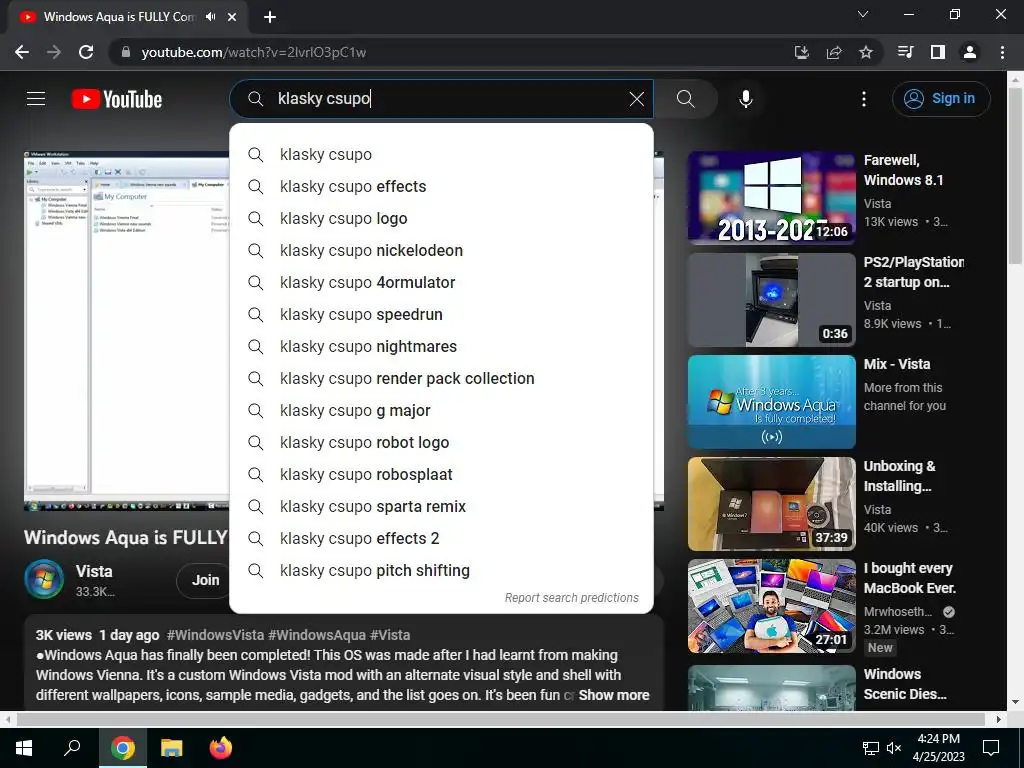Choose suggestion 'klasky csupo speedrun'
This screenshot has height=768, width=1024.
441,315
